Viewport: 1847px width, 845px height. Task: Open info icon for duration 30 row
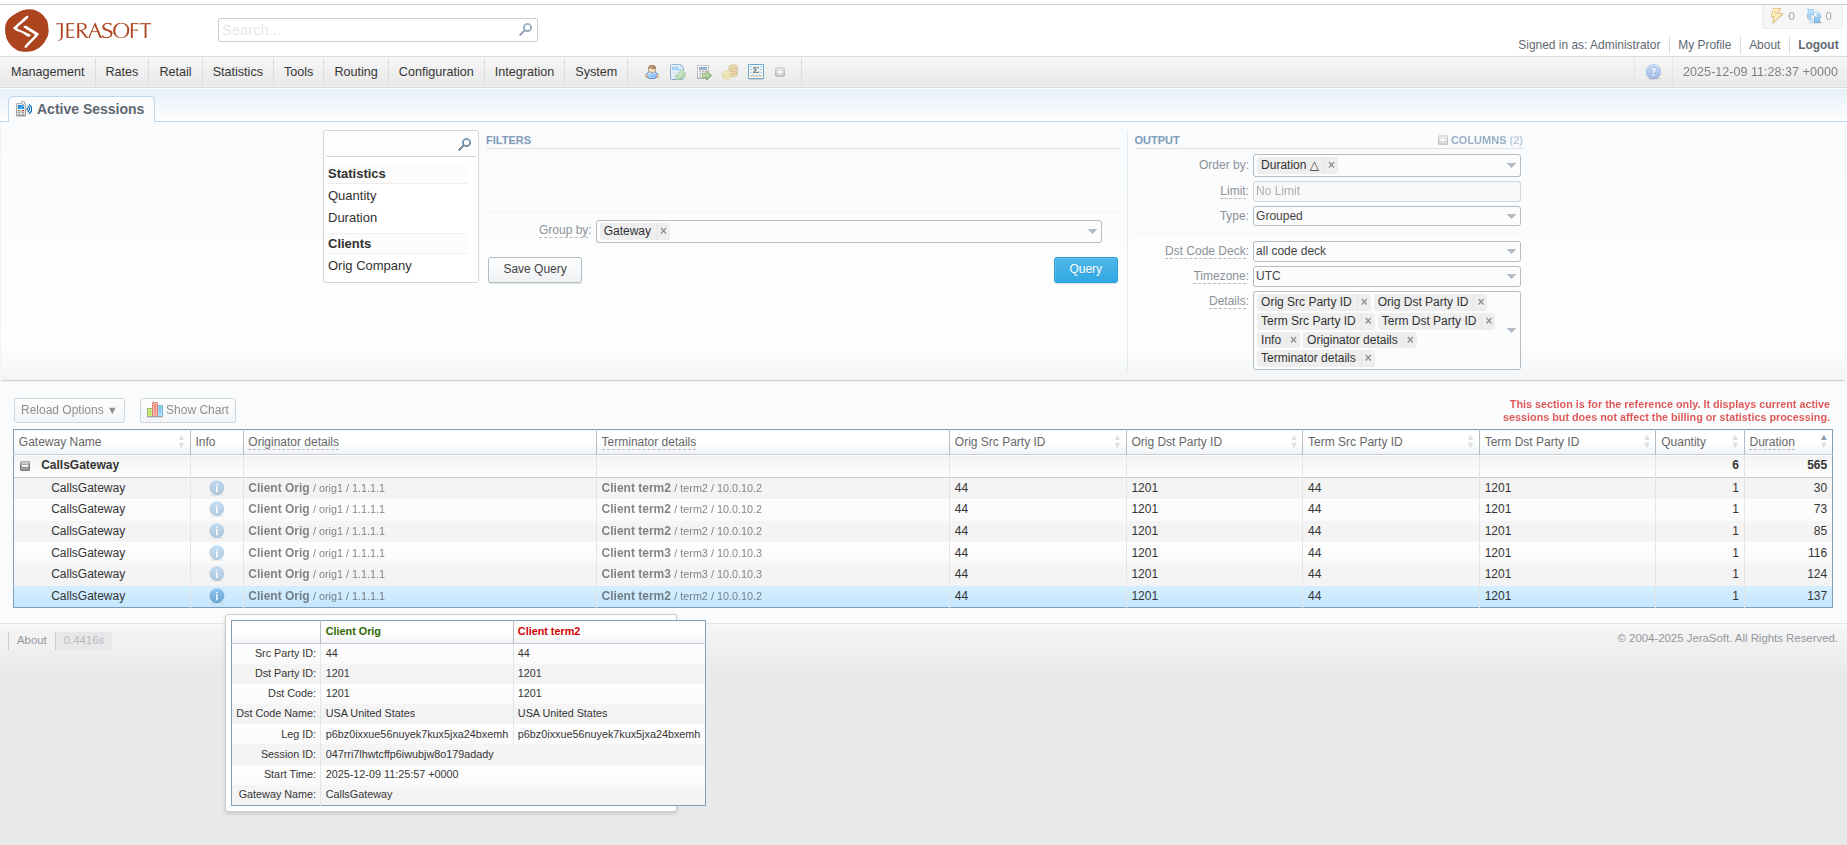(216, 488)
